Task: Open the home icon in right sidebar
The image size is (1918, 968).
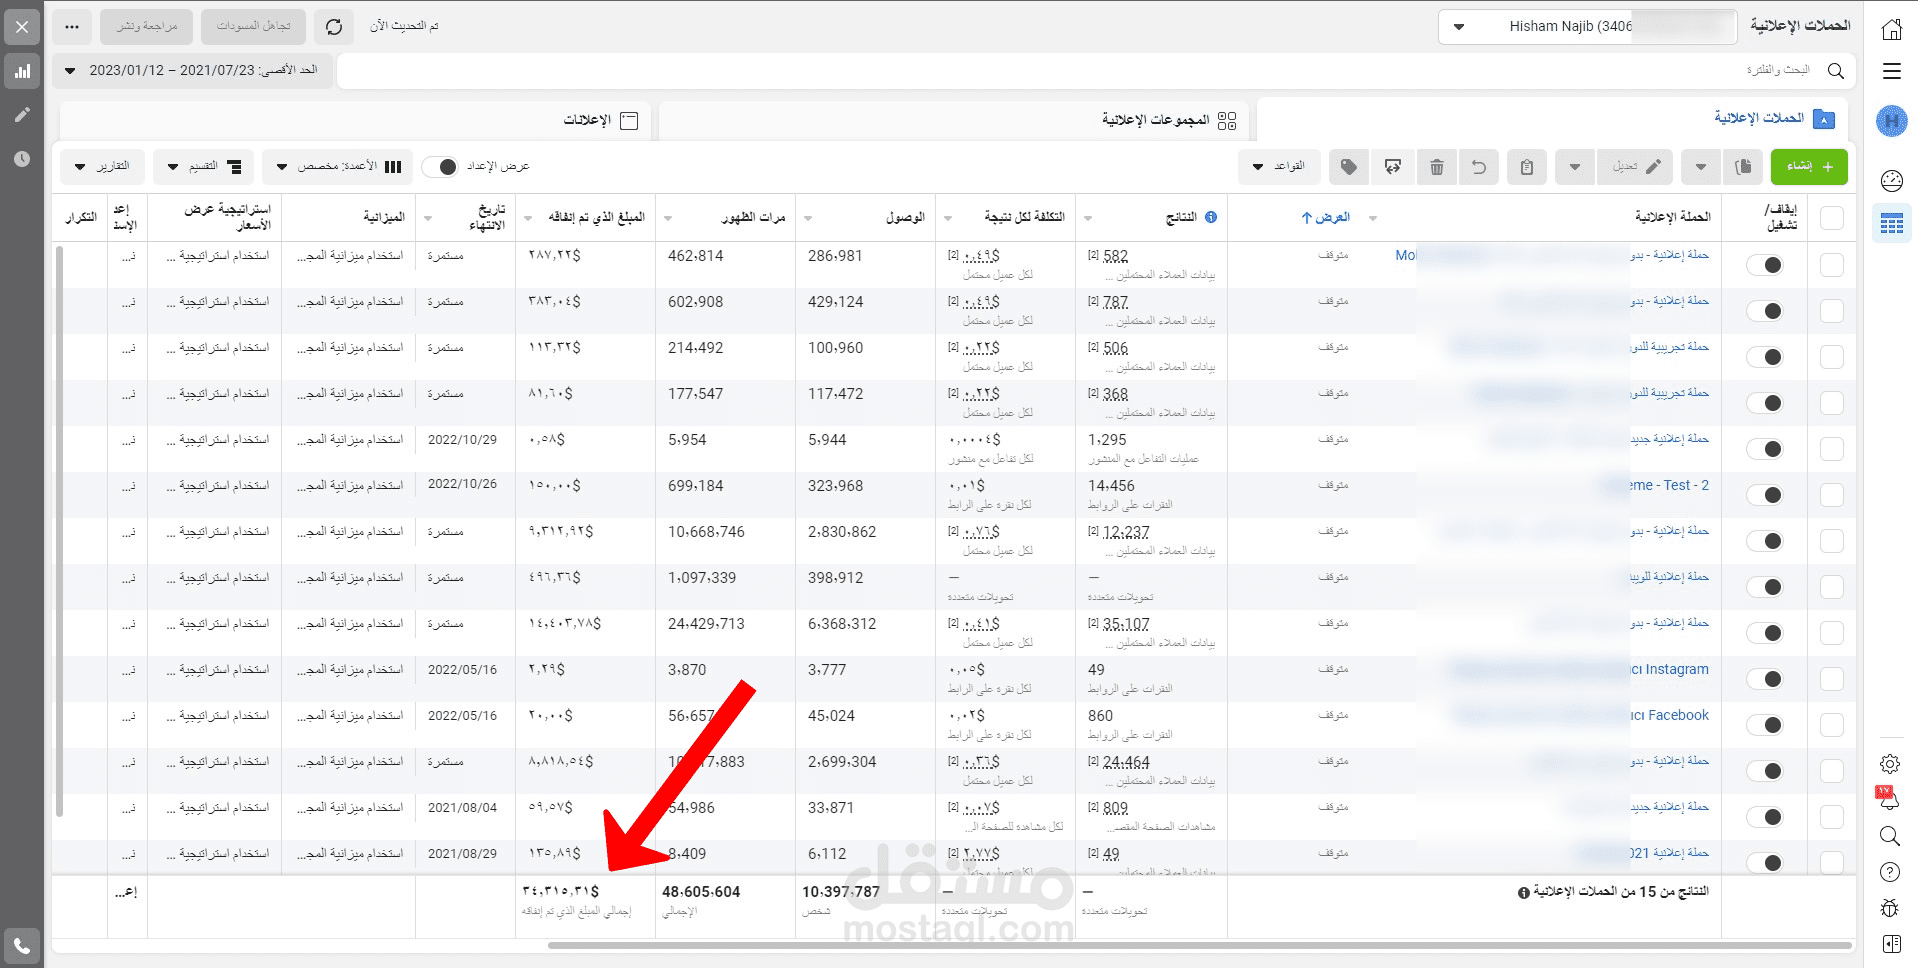Action: click(1891, 29)
